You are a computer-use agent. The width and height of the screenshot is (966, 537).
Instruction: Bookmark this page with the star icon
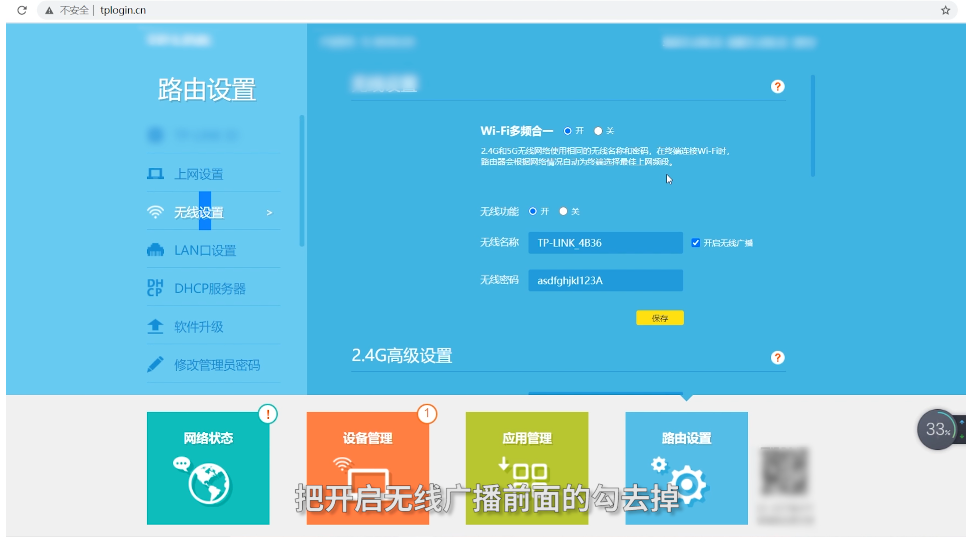945,10
